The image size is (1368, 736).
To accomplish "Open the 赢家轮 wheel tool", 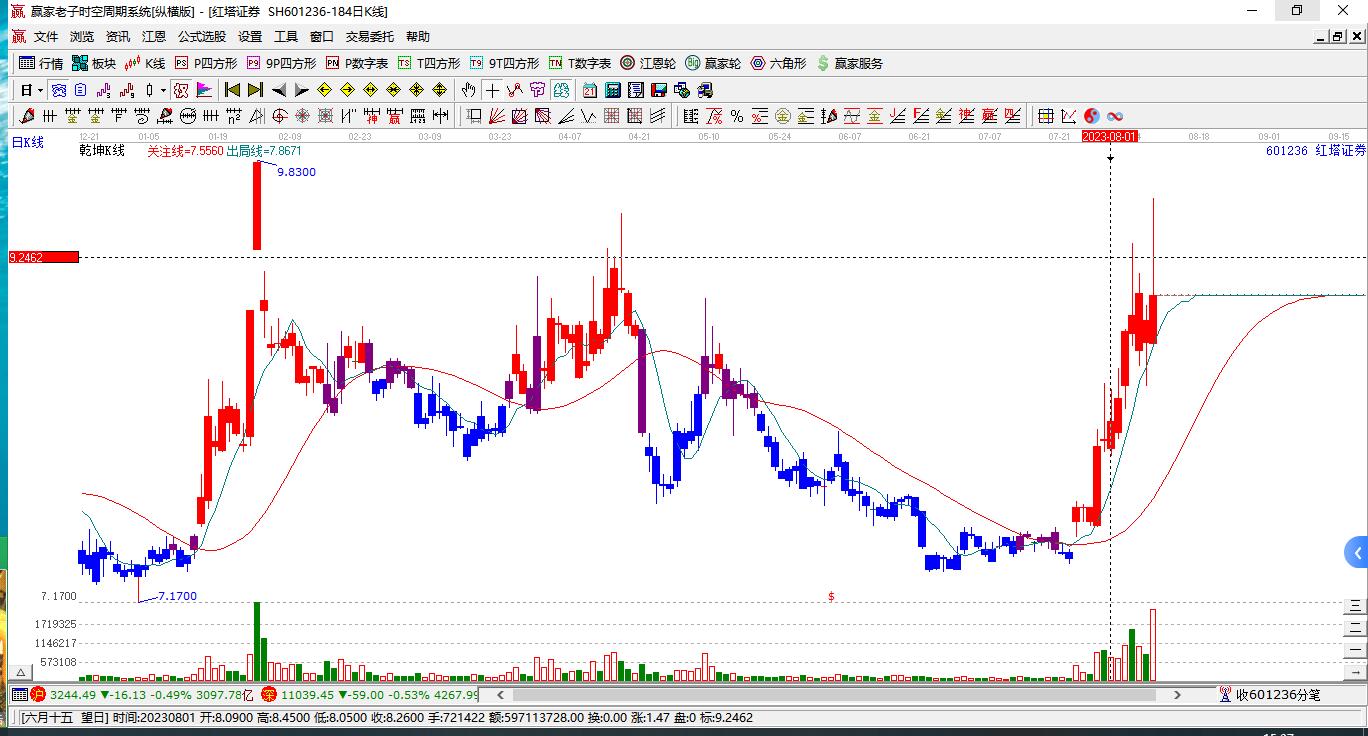I will coord(713,63).
